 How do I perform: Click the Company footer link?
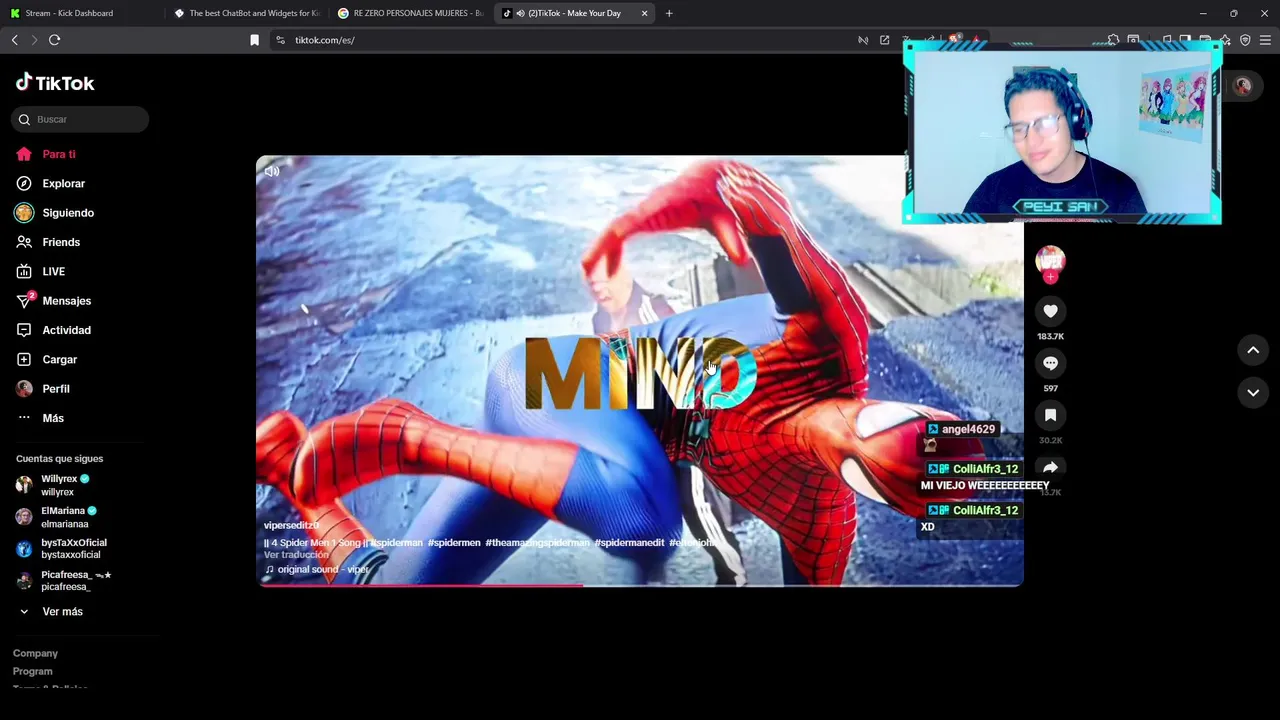point(35,653)
